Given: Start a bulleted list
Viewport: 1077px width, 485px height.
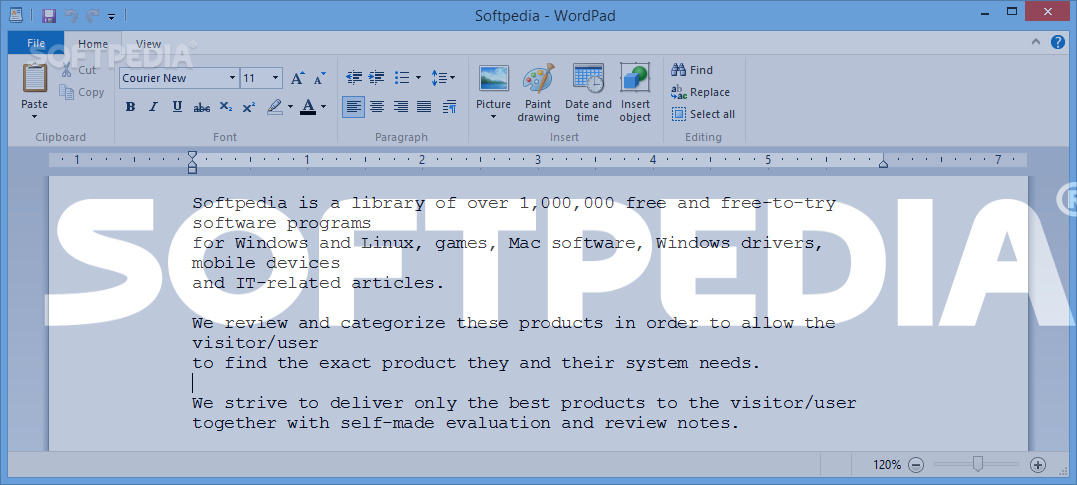Looking at the screenshot, I should click(403, 78).
